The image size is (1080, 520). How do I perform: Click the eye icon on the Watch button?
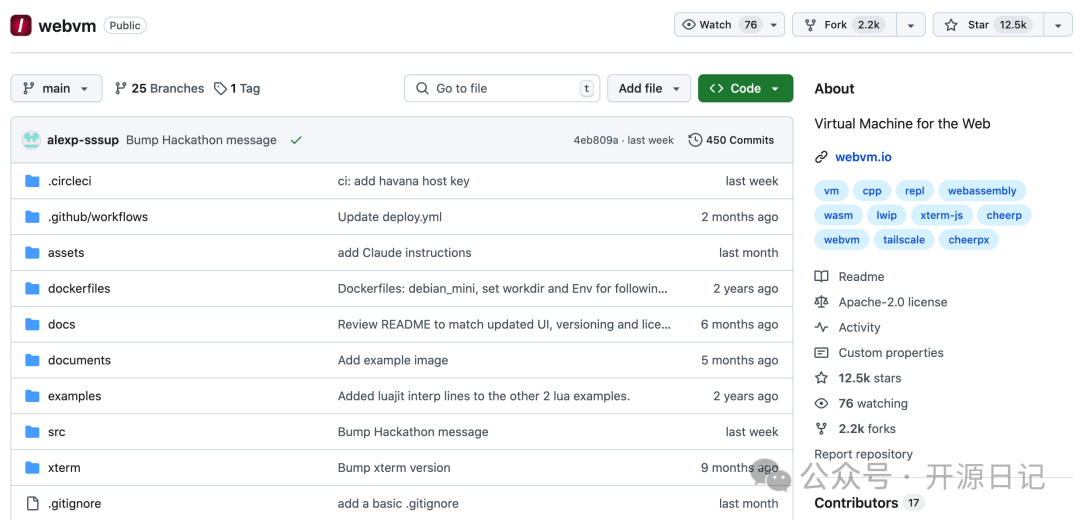689,25
